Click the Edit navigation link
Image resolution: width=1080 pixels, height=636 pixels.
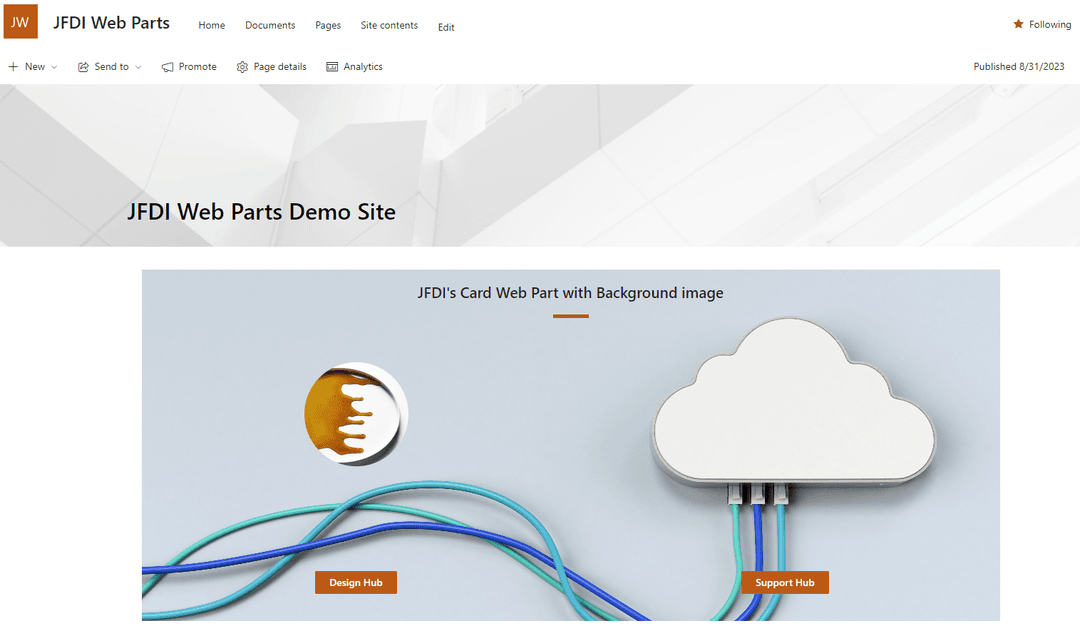[446, 27]
